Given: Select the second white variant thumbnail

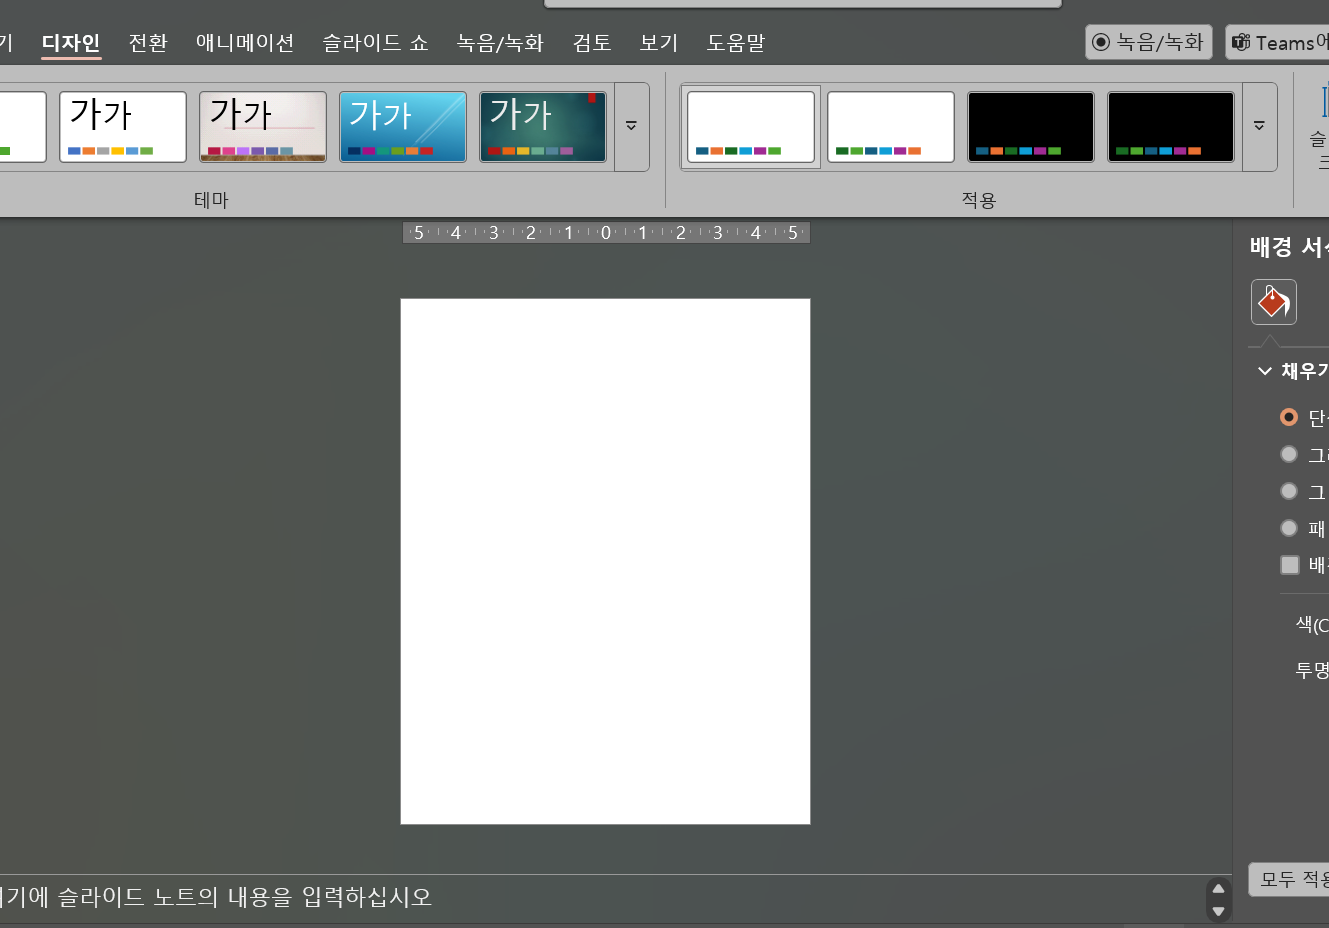Looking at the screenshot, I should [x=891, y=127].
